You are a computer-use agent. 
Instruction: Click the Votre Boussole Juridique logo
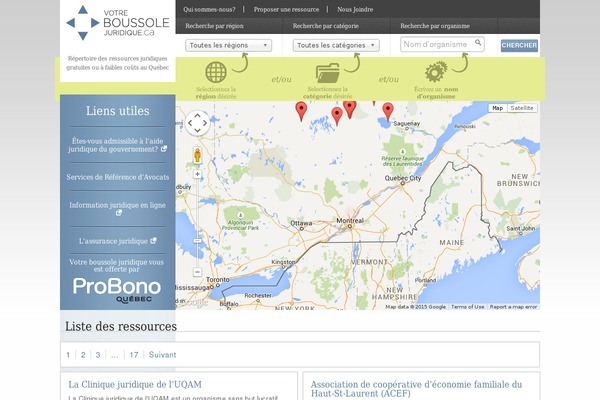(117, 23)
